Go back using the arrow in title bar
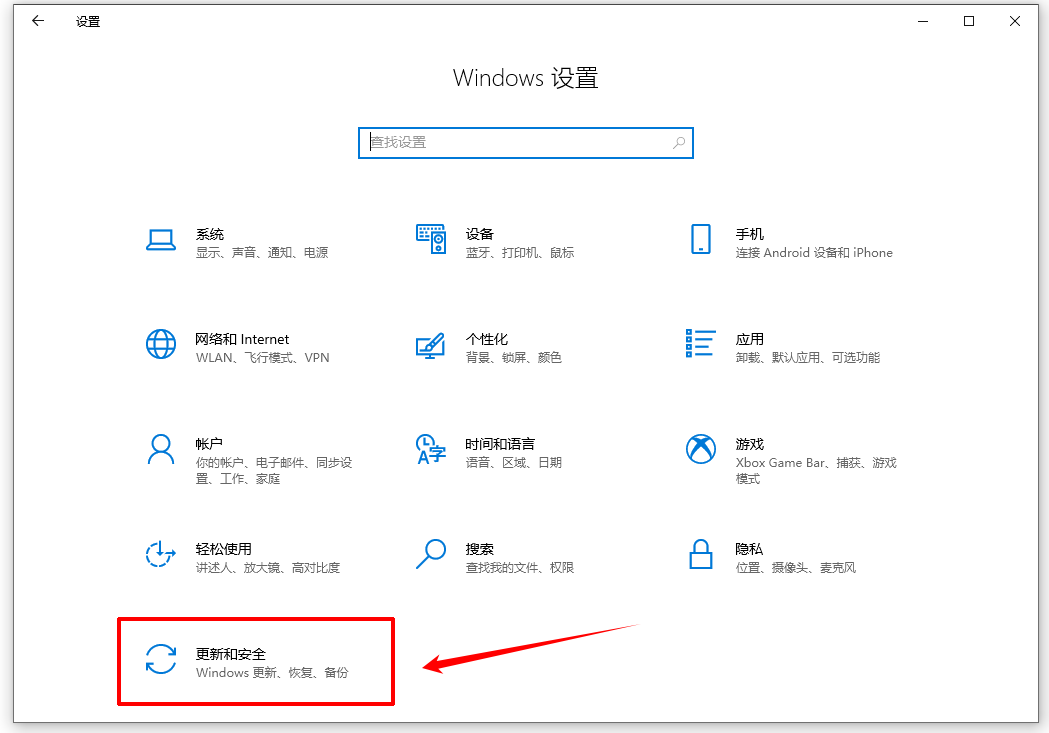 [38, 21]
